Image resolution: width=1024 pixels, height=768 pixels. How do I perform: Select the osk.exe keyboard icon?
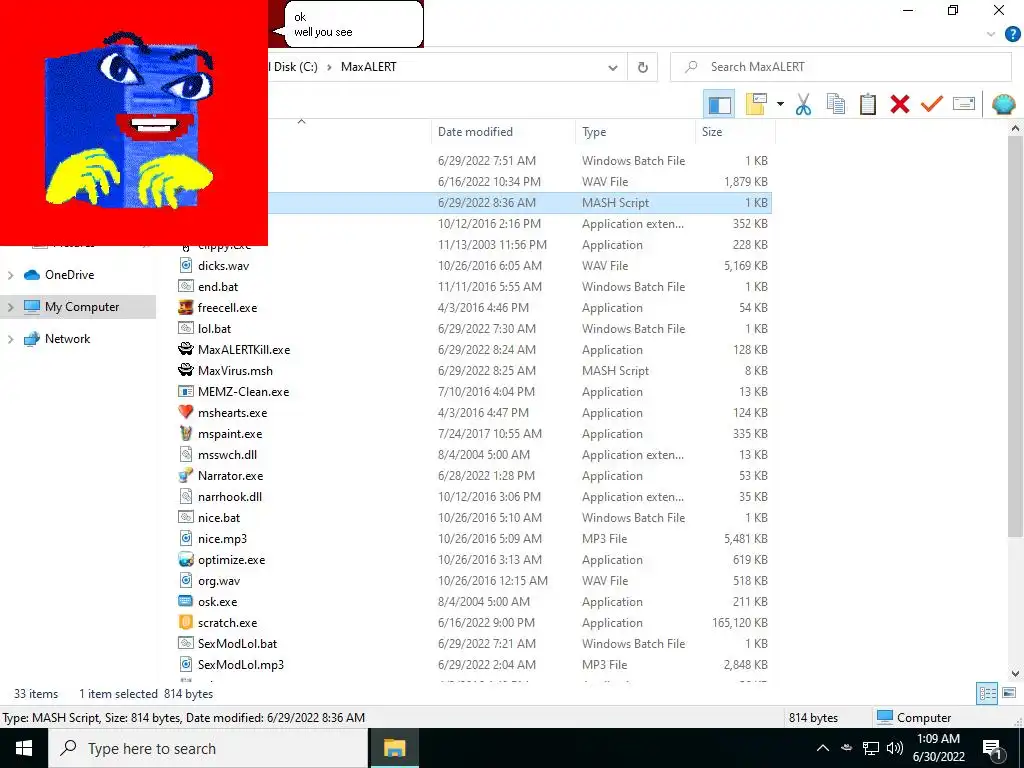click(186, 601)
